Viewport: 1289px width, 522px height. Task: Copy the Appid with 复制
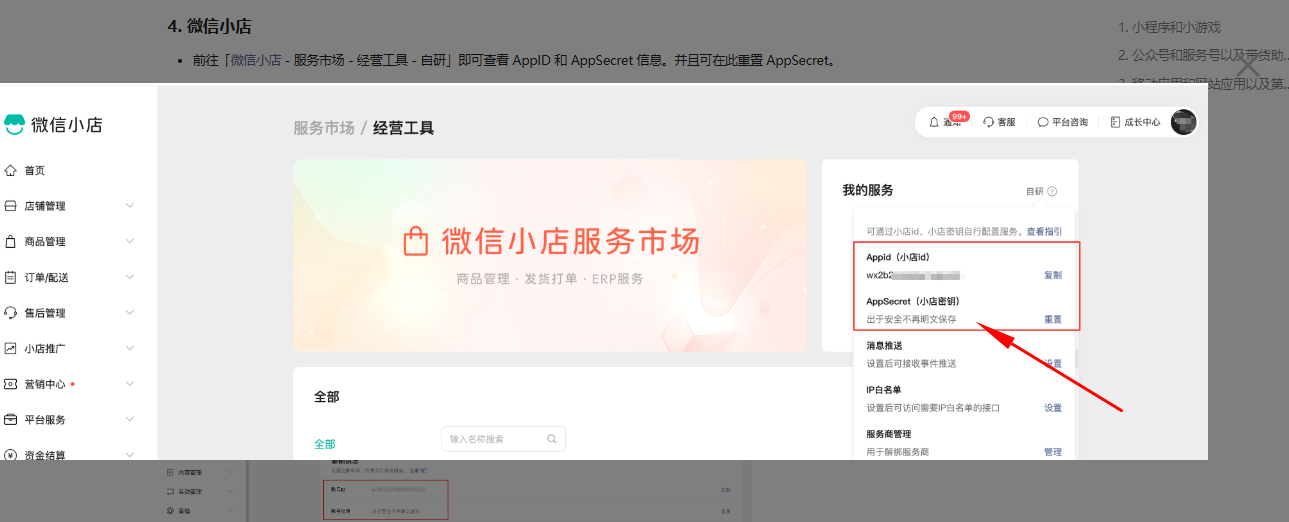click(x=1053, y=275)
